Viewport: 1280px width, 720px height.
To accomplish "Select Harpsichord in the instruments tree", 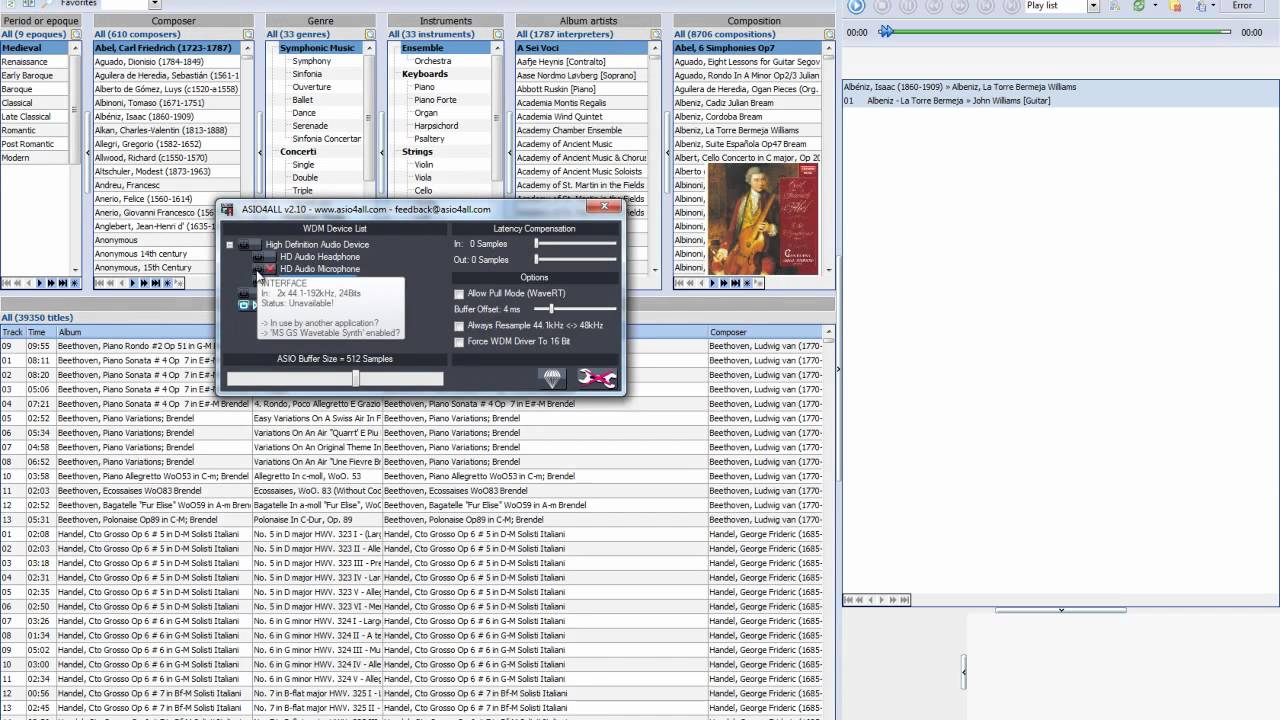I will [436, 126].
